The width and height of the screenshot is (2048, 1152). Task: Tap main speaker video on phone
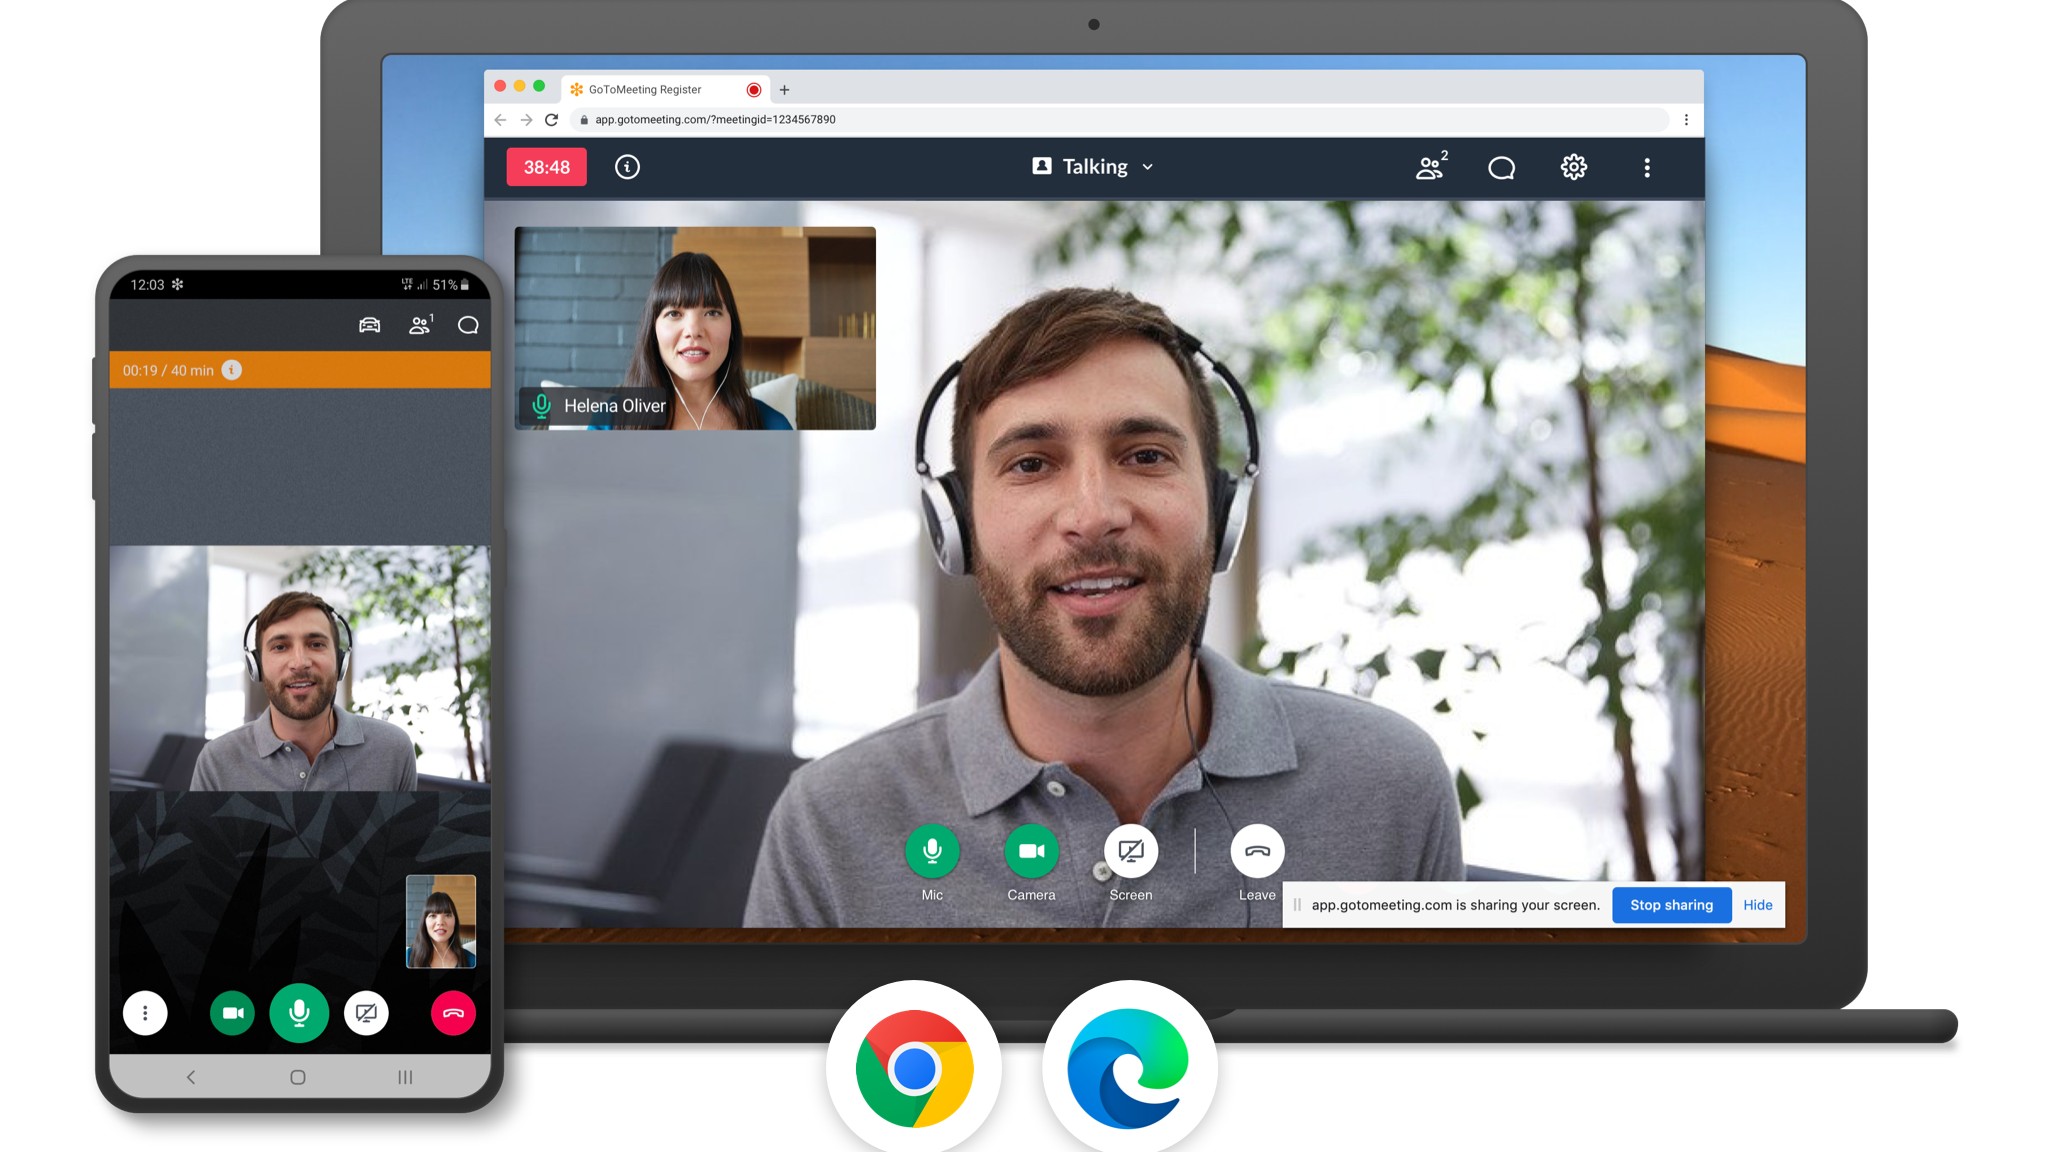pyautogui.click(x=300, y=668)
